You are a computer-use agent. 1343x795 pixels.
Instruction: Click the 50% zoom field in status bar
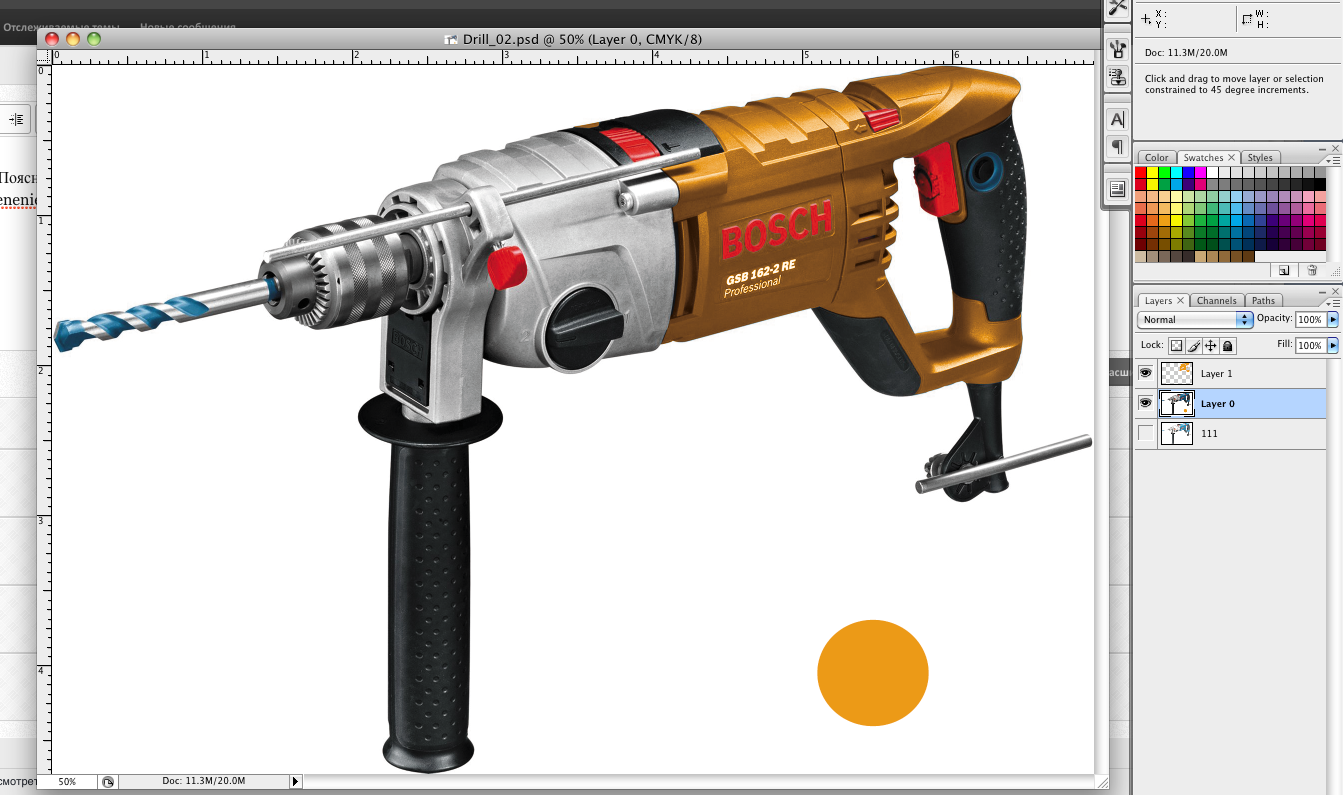(x=67, y=781)
